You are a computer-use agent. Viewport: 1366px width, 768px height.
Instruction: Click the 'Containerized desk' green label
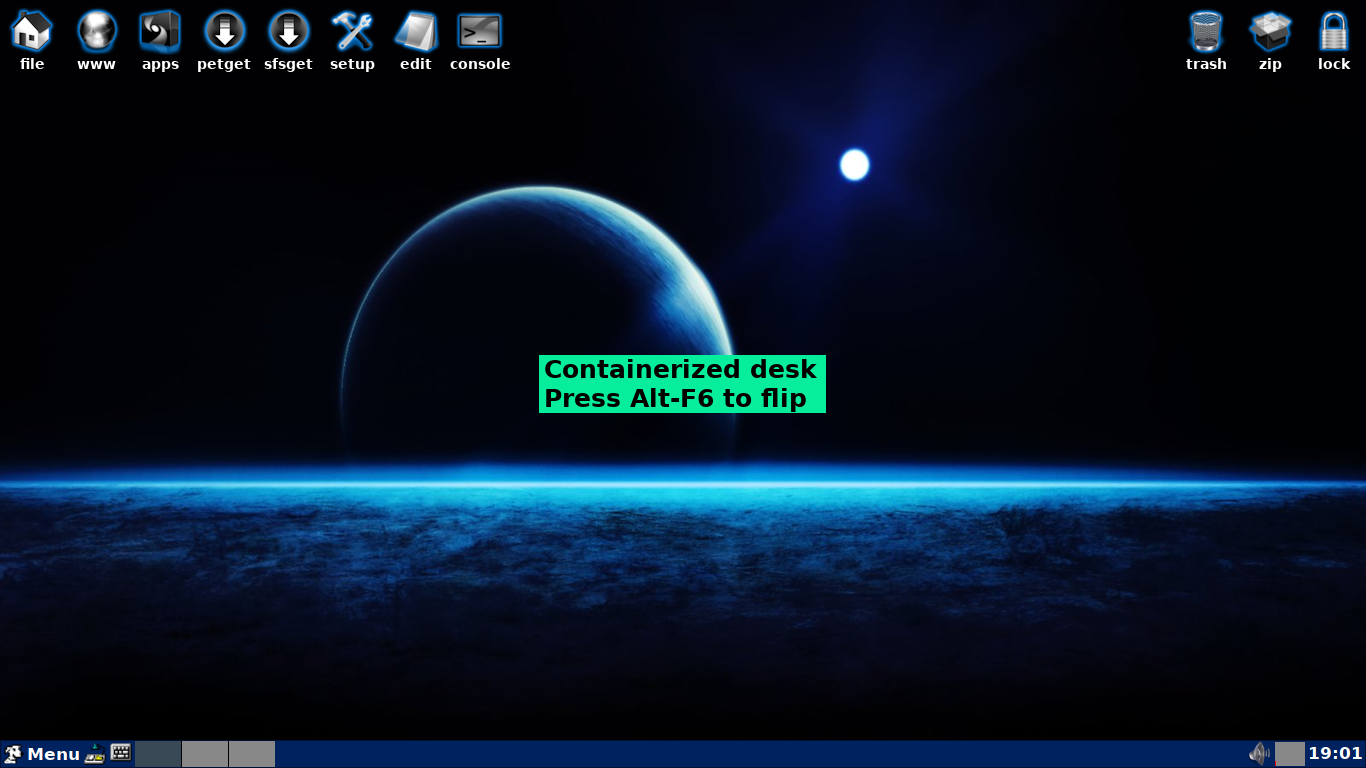[x=682, y=384]
